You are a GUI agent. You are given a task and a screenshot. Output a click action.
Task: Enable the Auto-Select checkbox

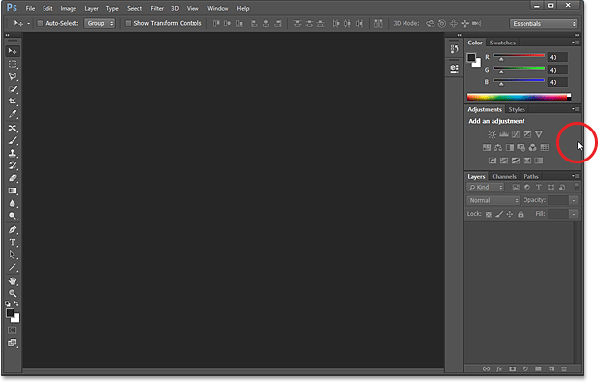(x=40, y=23)
